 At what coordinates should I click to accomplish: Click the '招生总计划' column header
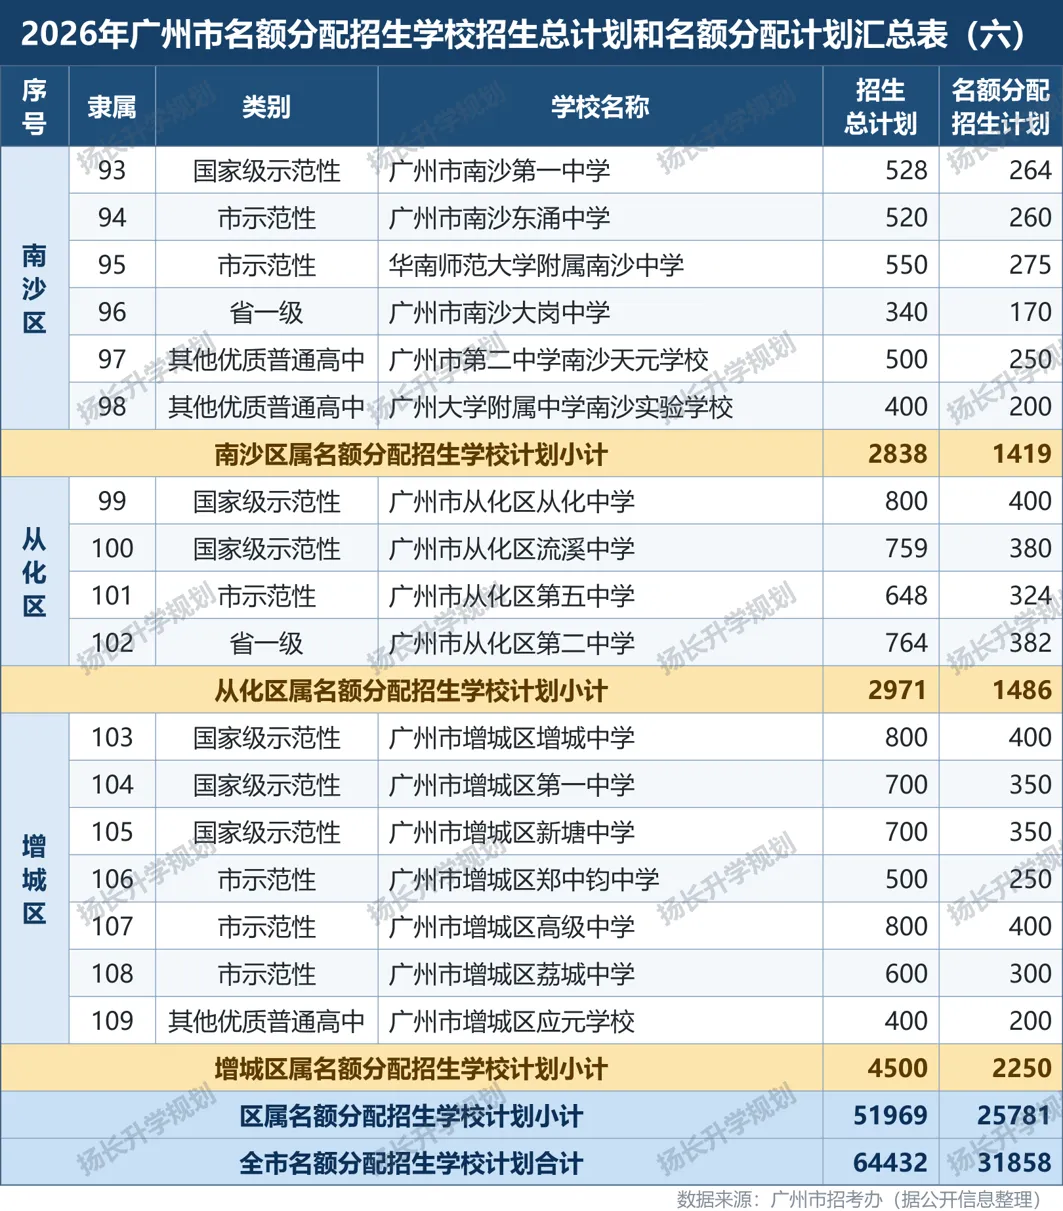tap(880, 107)
